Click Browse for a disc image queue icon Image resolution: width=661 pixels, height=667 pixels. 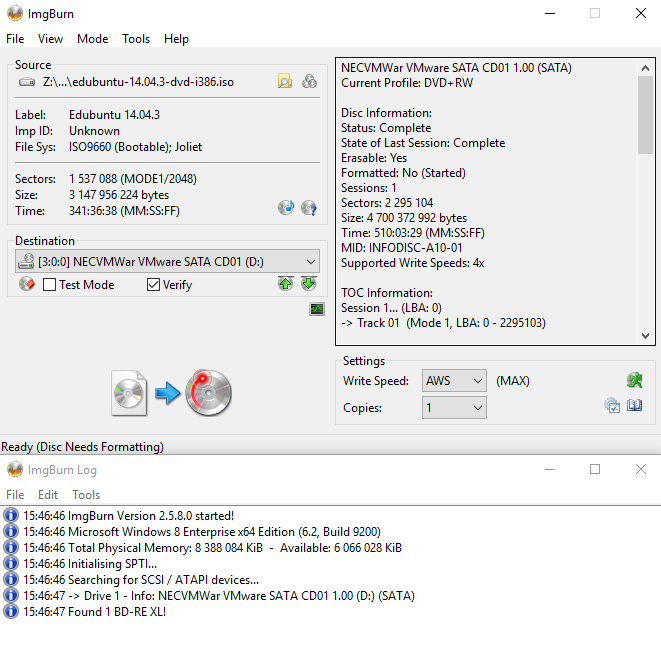309,81
